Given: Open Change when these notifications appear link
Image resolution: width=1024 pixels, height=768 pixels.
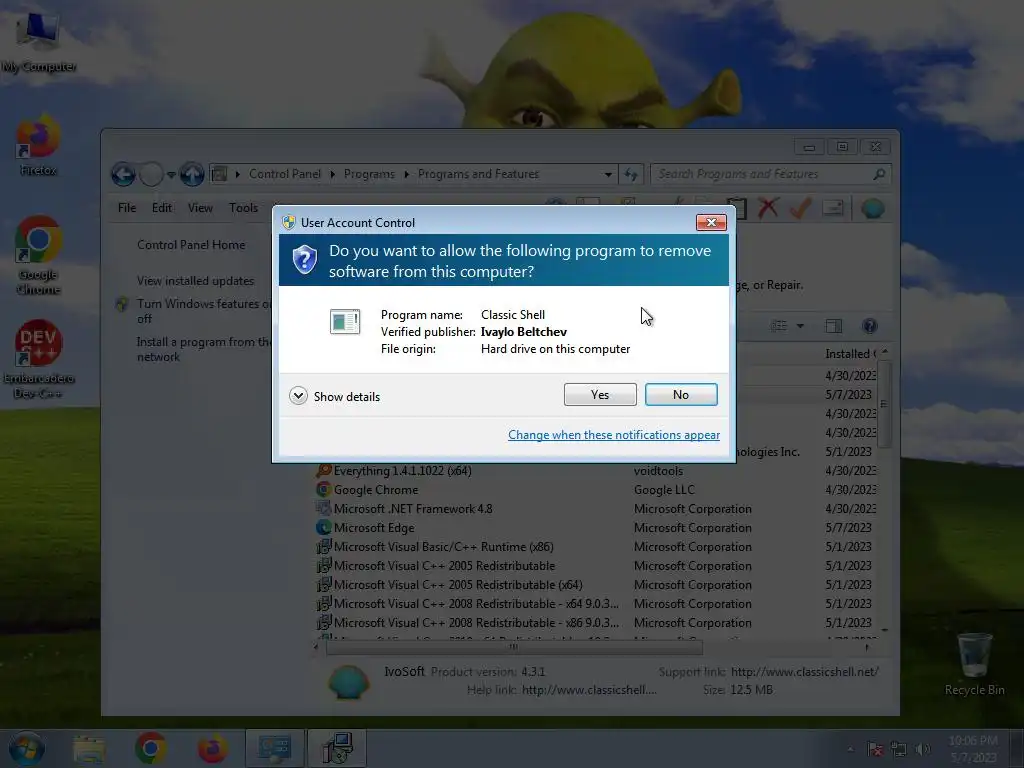Looking at the screenshot, I should [x=614, y=435].
